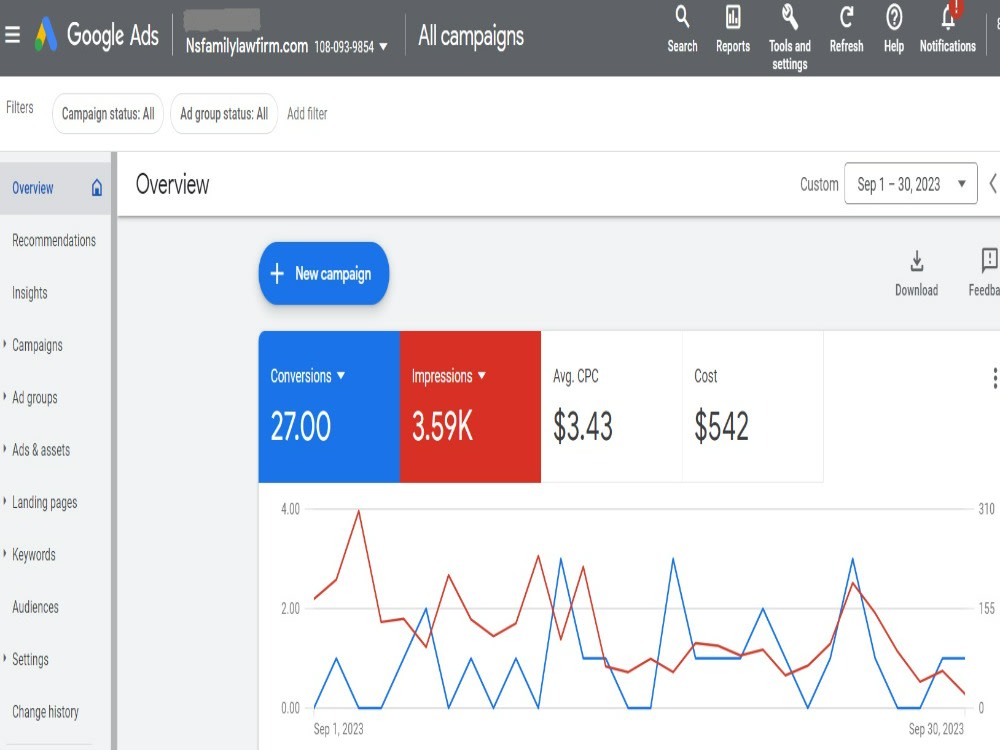Screen dimensions: 1000x750
Task: Click the $3.43 average CPC value
Action: point(583,426)
